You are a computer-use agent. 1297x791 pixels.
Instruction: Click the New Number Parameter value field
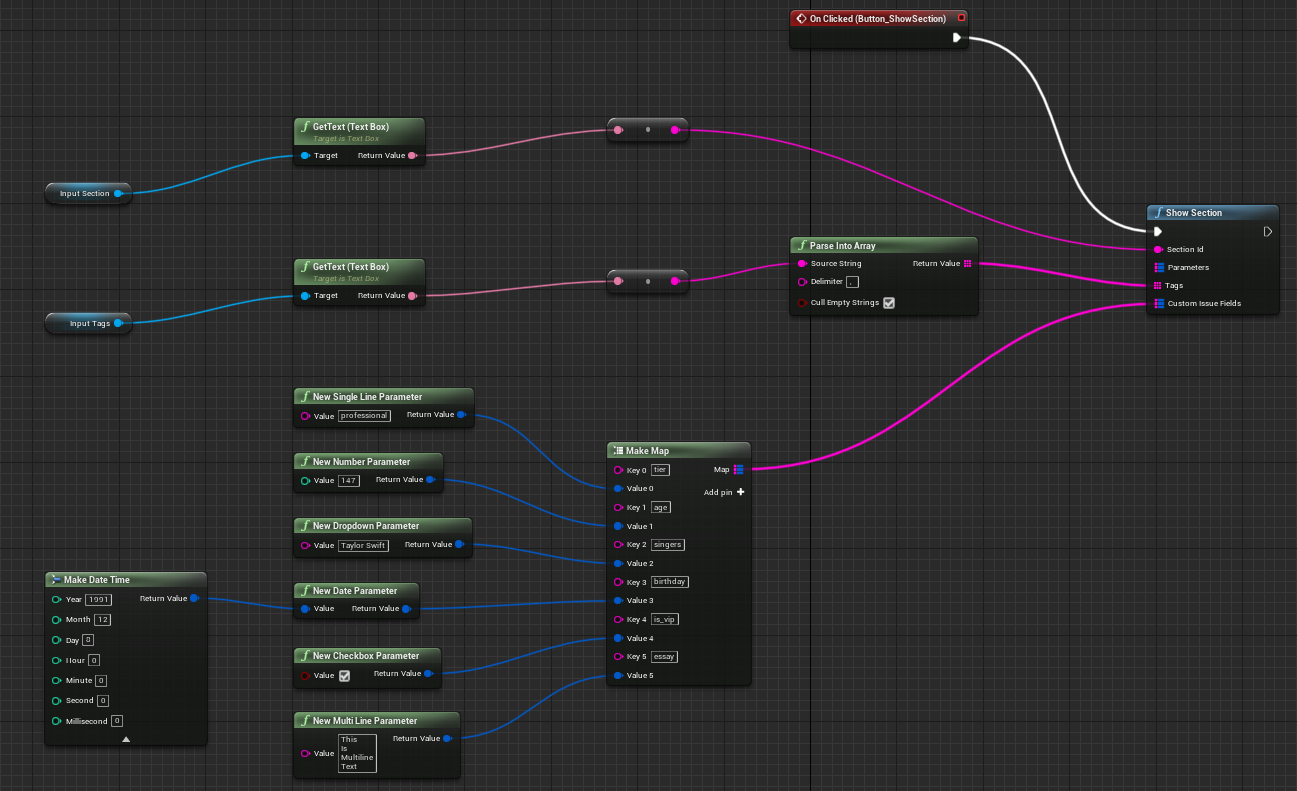(348, 481)
